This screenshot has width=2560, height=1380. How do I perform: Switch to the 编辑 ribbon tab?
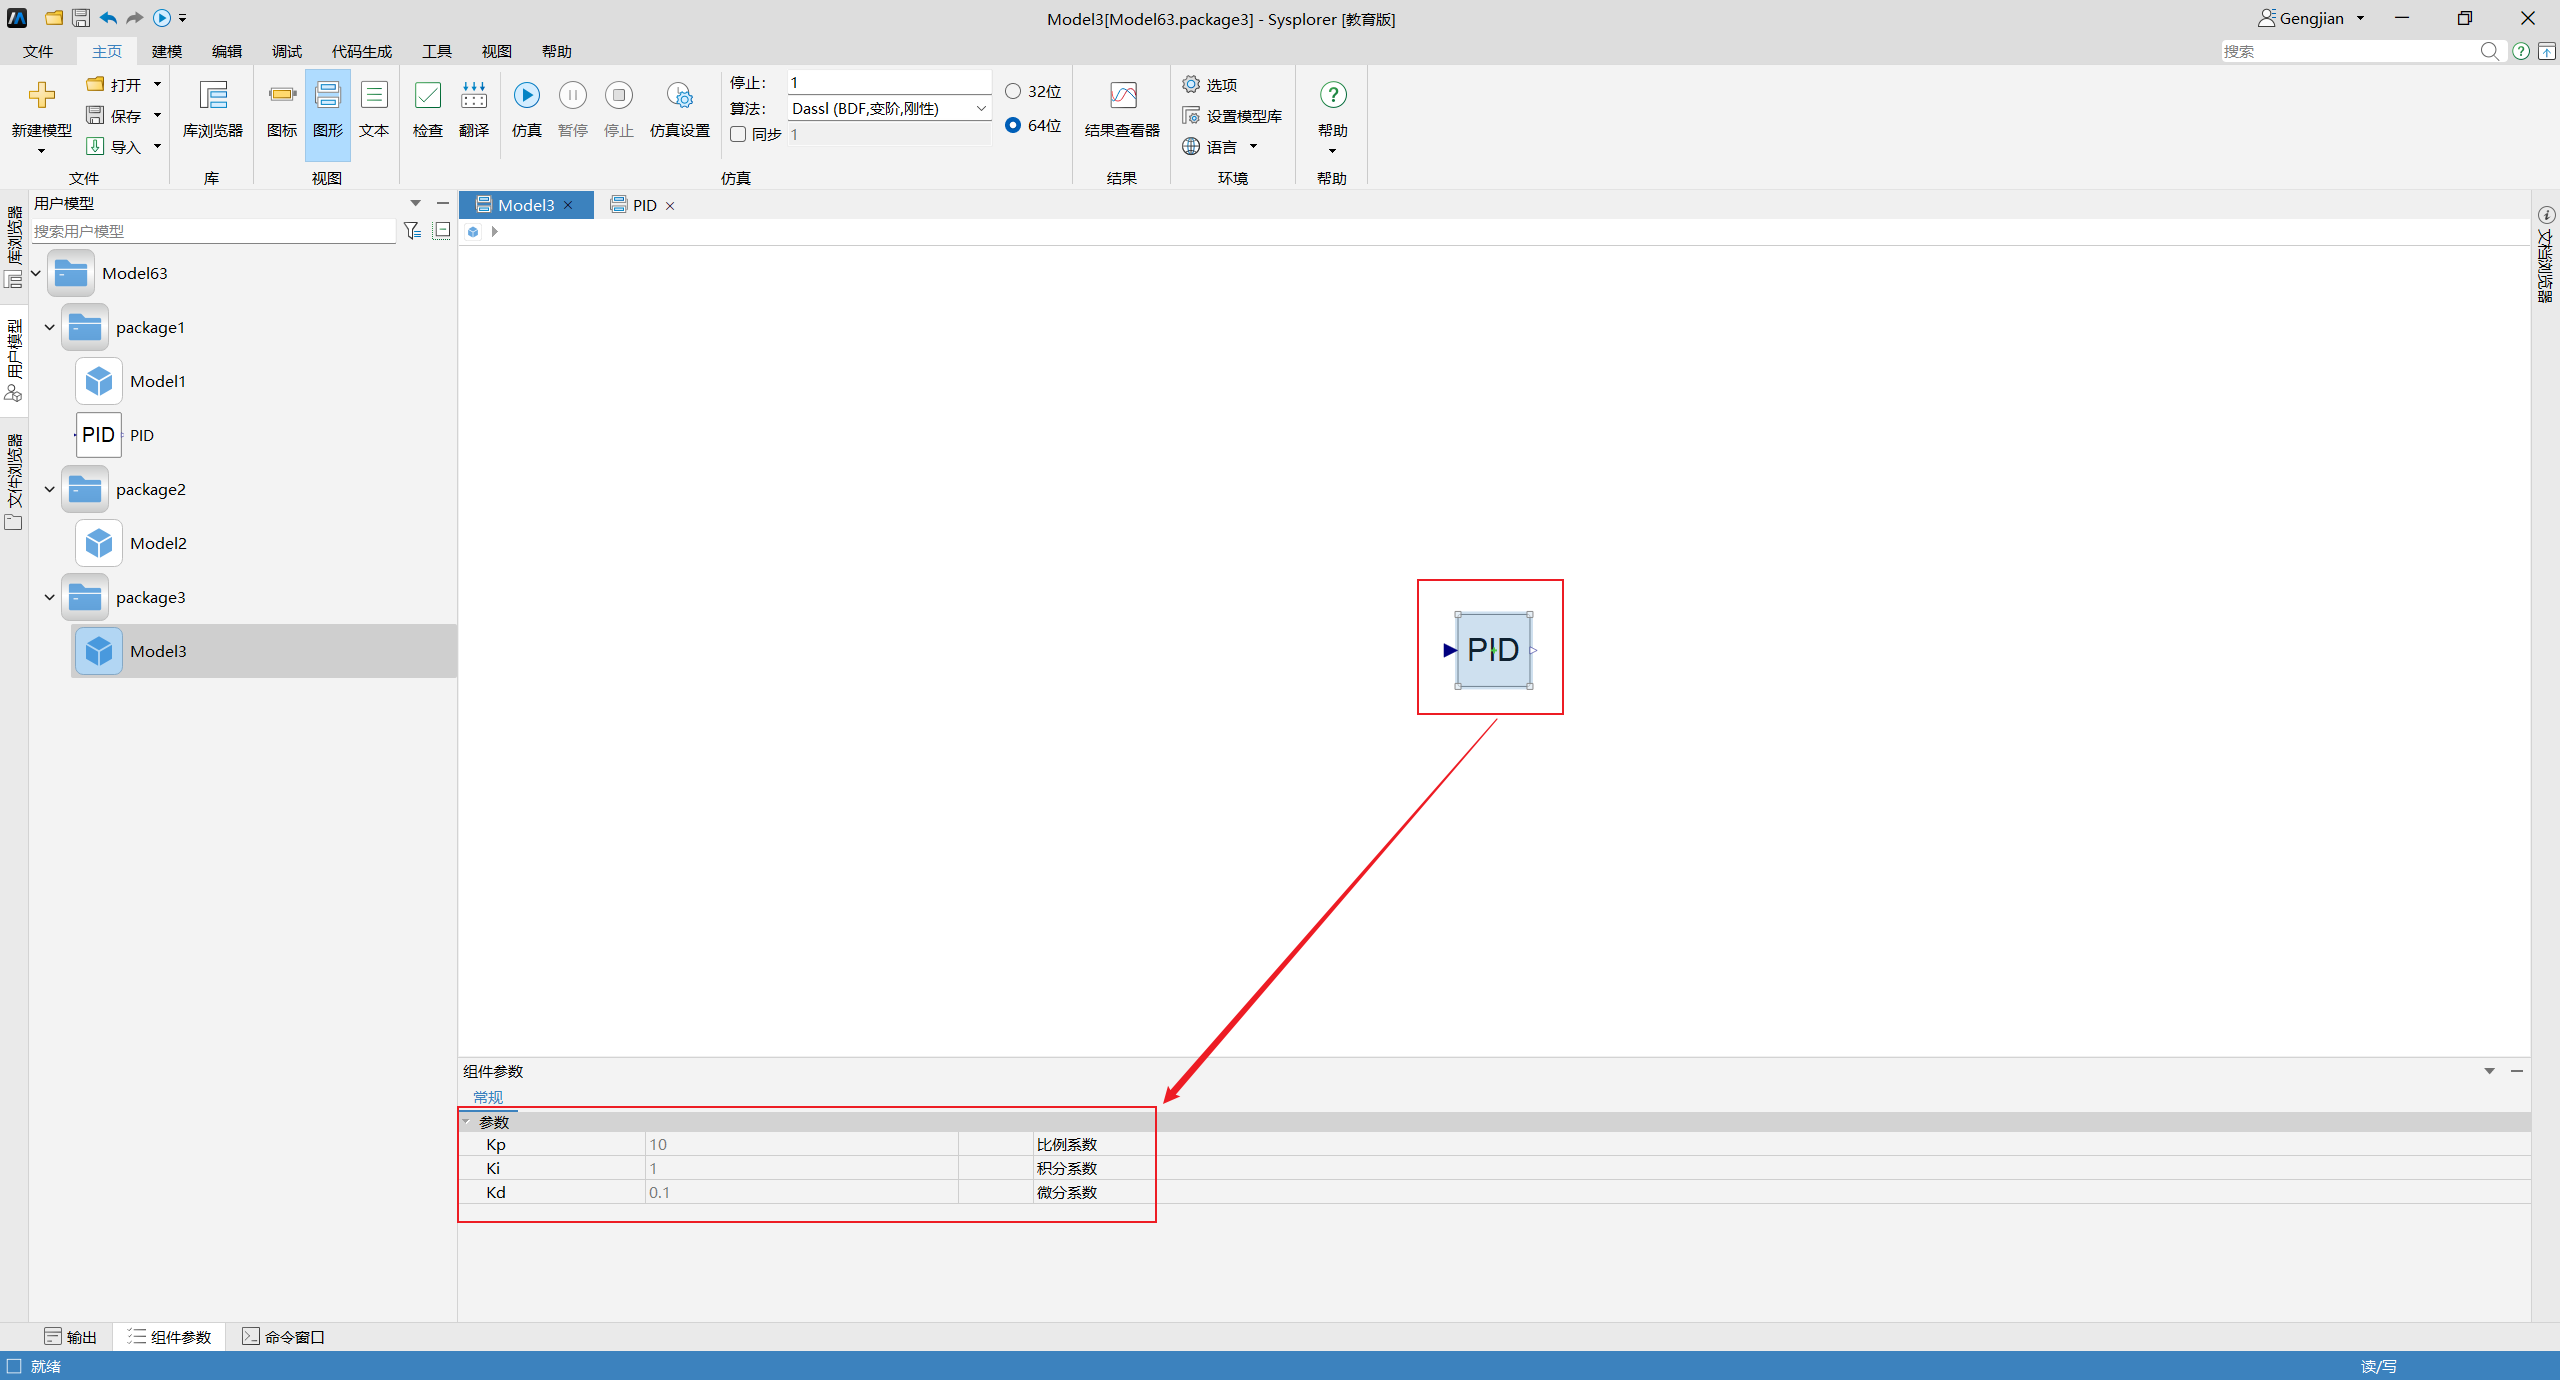[227, 51]
